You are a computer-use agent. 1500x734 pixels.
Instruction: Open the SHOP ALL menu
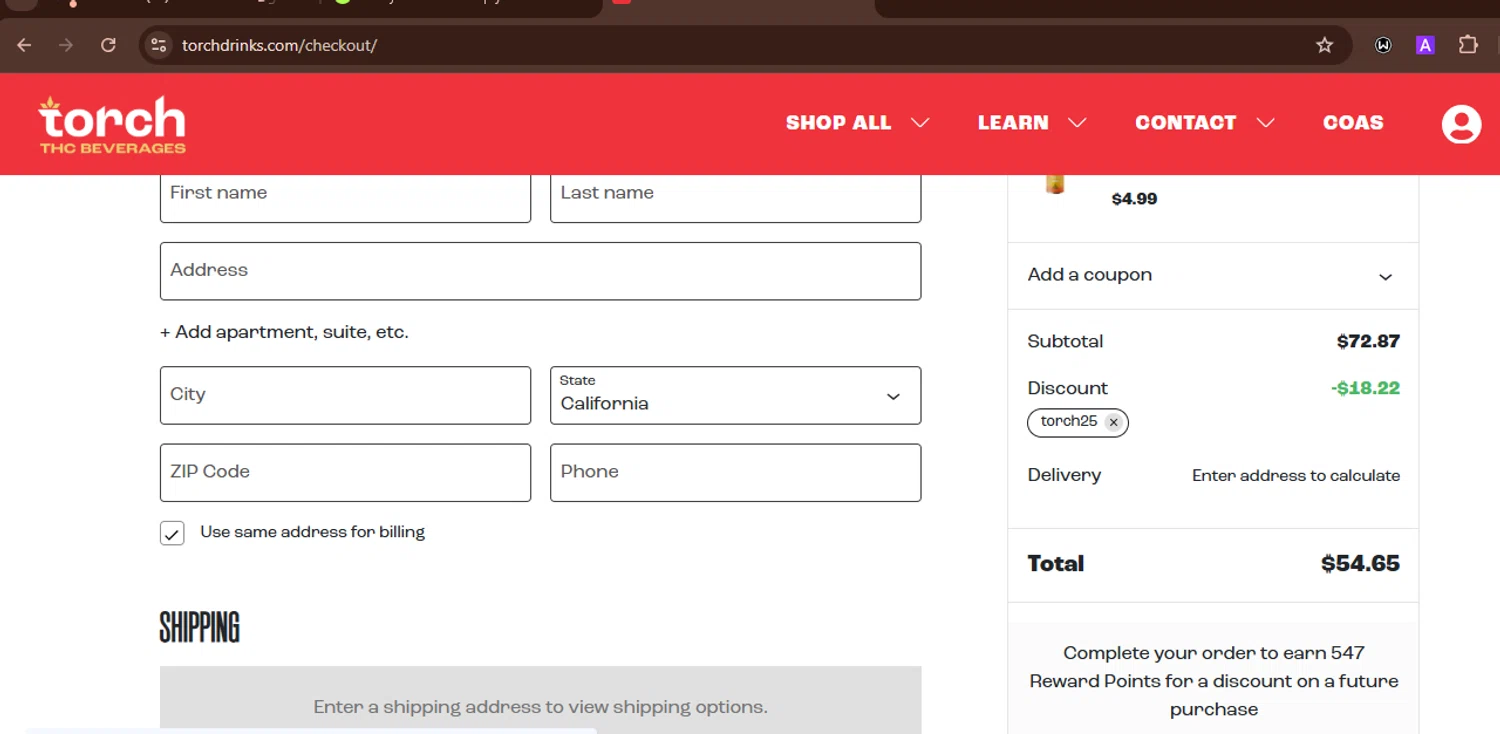click(x=838, y=123)
